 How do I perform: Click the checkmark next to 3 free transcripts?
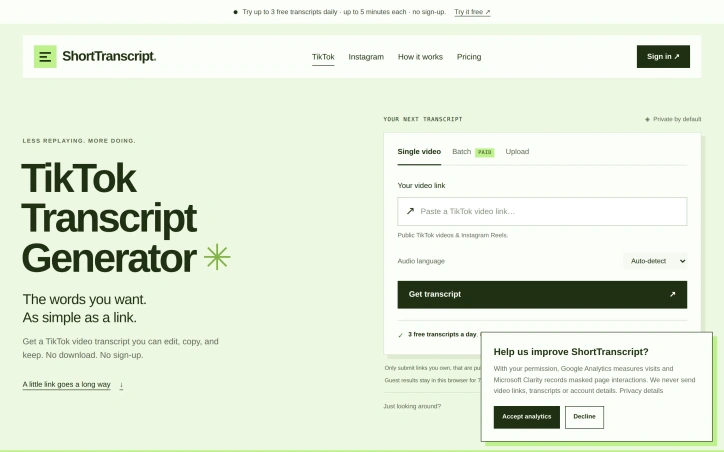point(400,335)
